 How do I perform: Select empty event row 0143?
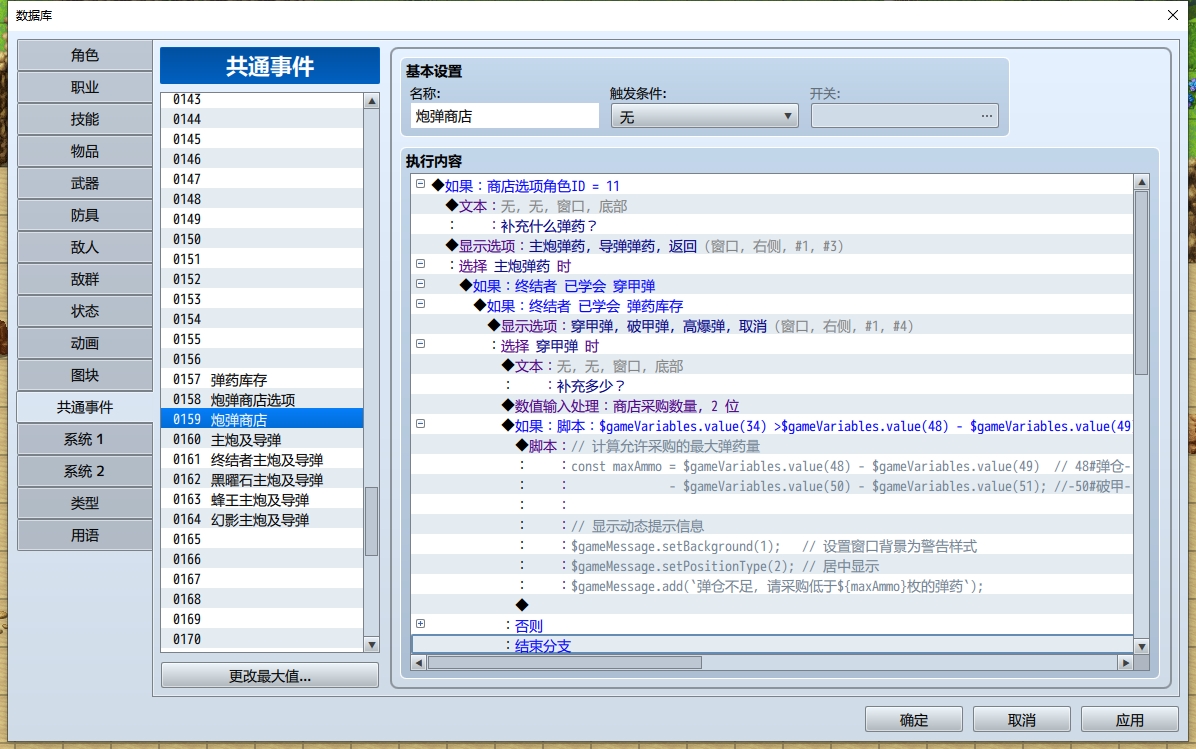tap(262, 100)
